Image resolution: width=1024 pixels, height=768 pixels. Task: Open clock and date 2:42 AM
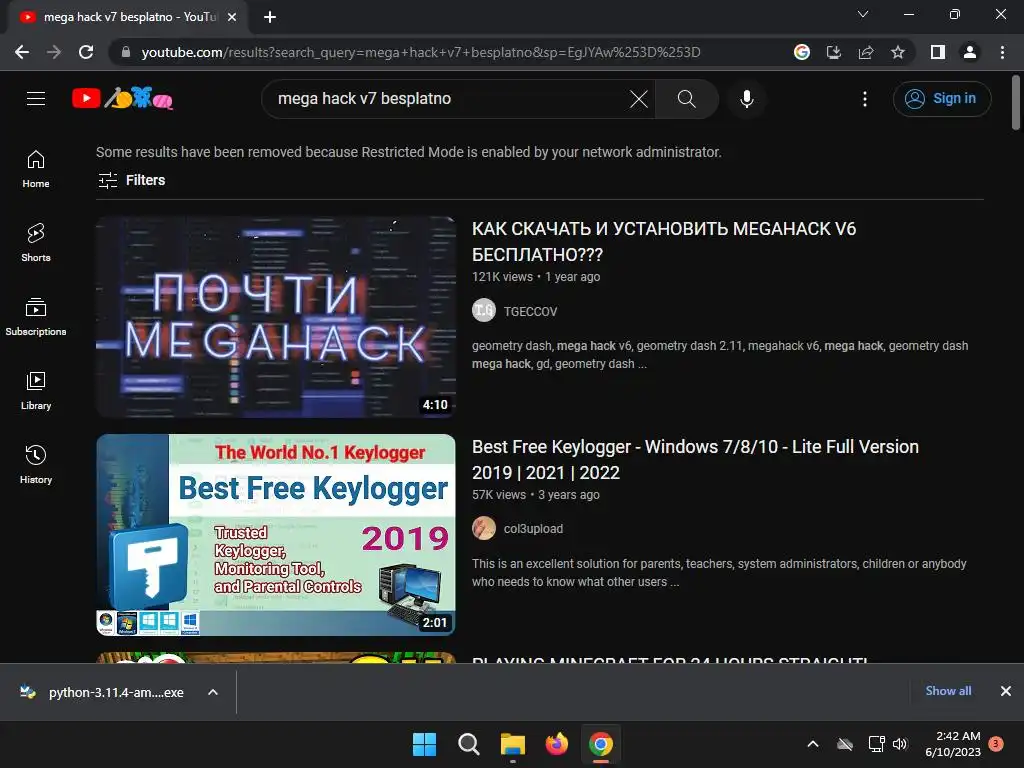[953, 744]
